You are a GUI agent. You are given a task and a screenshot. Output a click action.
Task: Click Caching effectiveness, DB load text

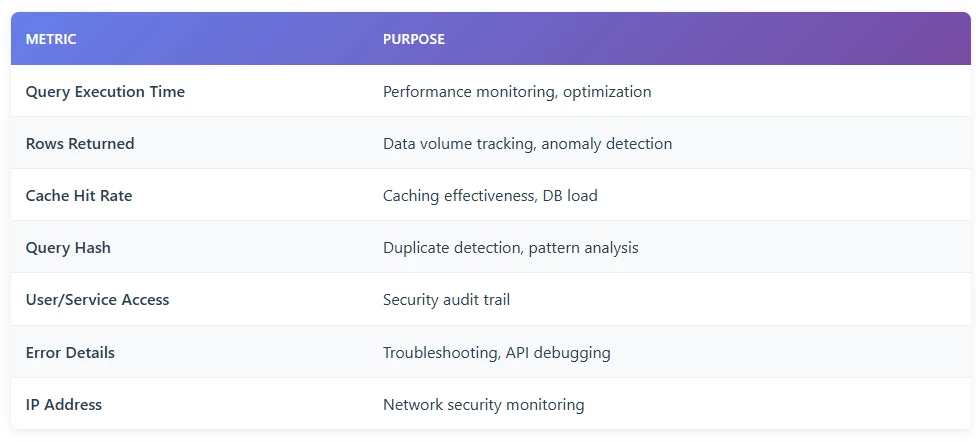tap(490, 196)
